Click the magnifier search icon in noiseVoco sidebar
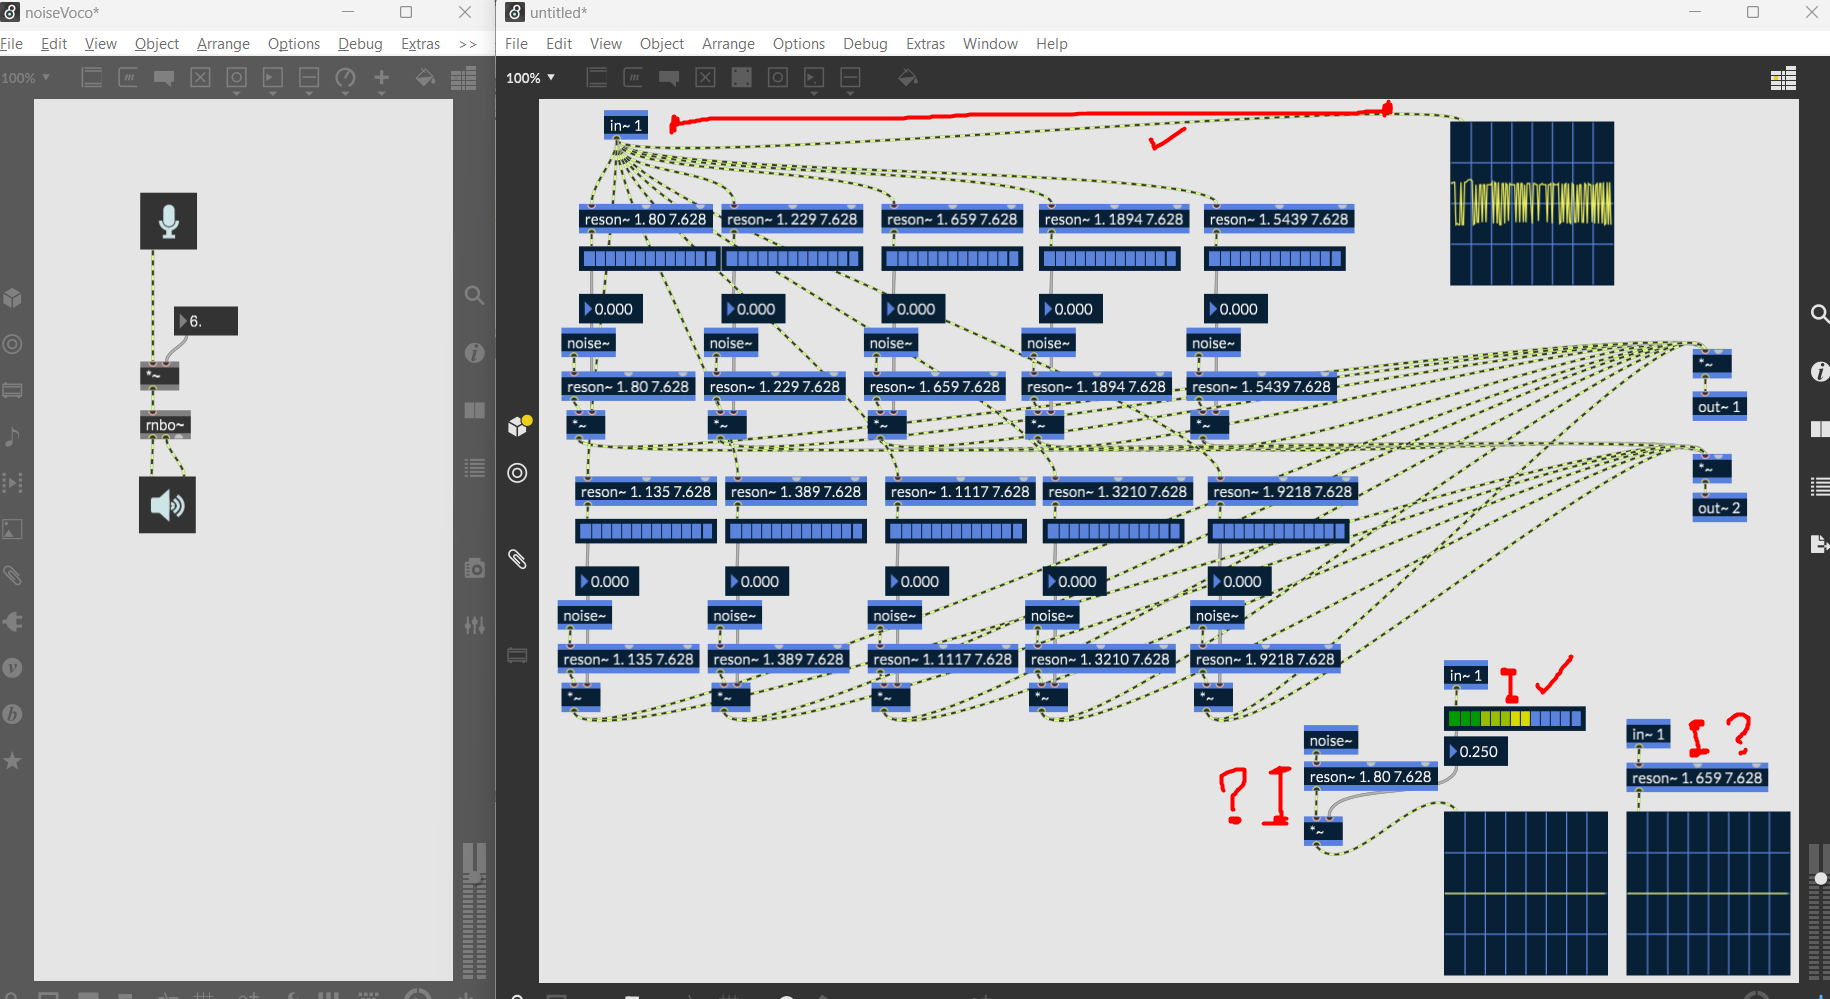 tap(475, 295)
